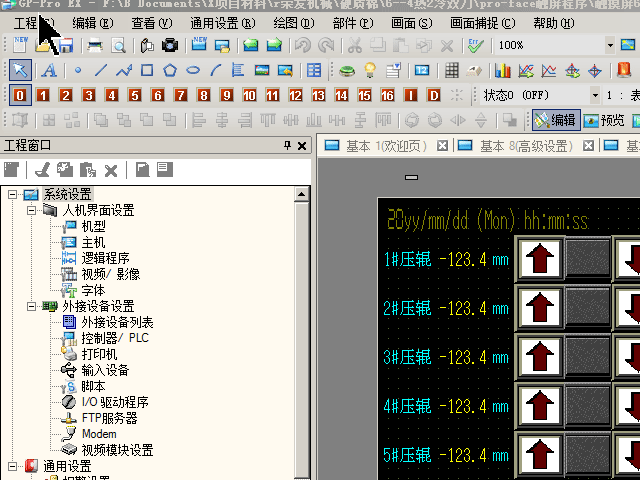This screenshot has width=640, height=480.
Task: Click the scissors cut icon
Action: coord(354,45)
